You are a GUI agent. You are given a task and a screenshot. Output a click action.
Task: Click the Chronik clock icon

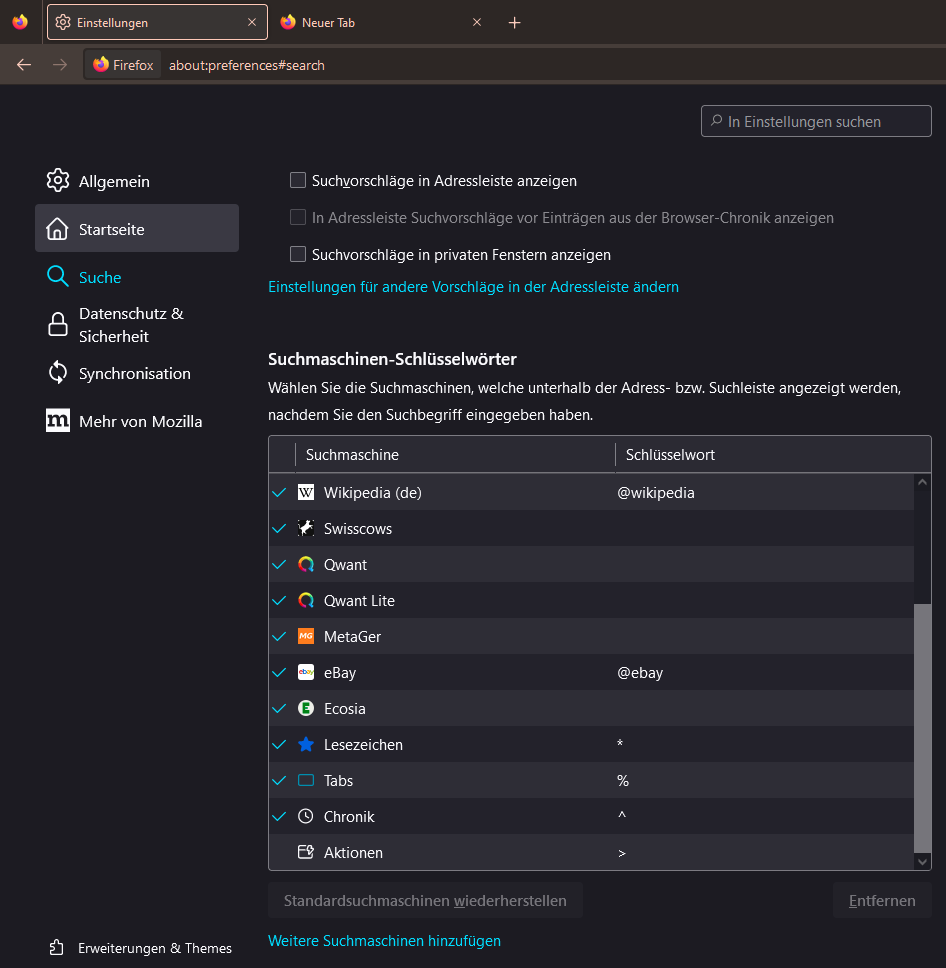point(306,817)
